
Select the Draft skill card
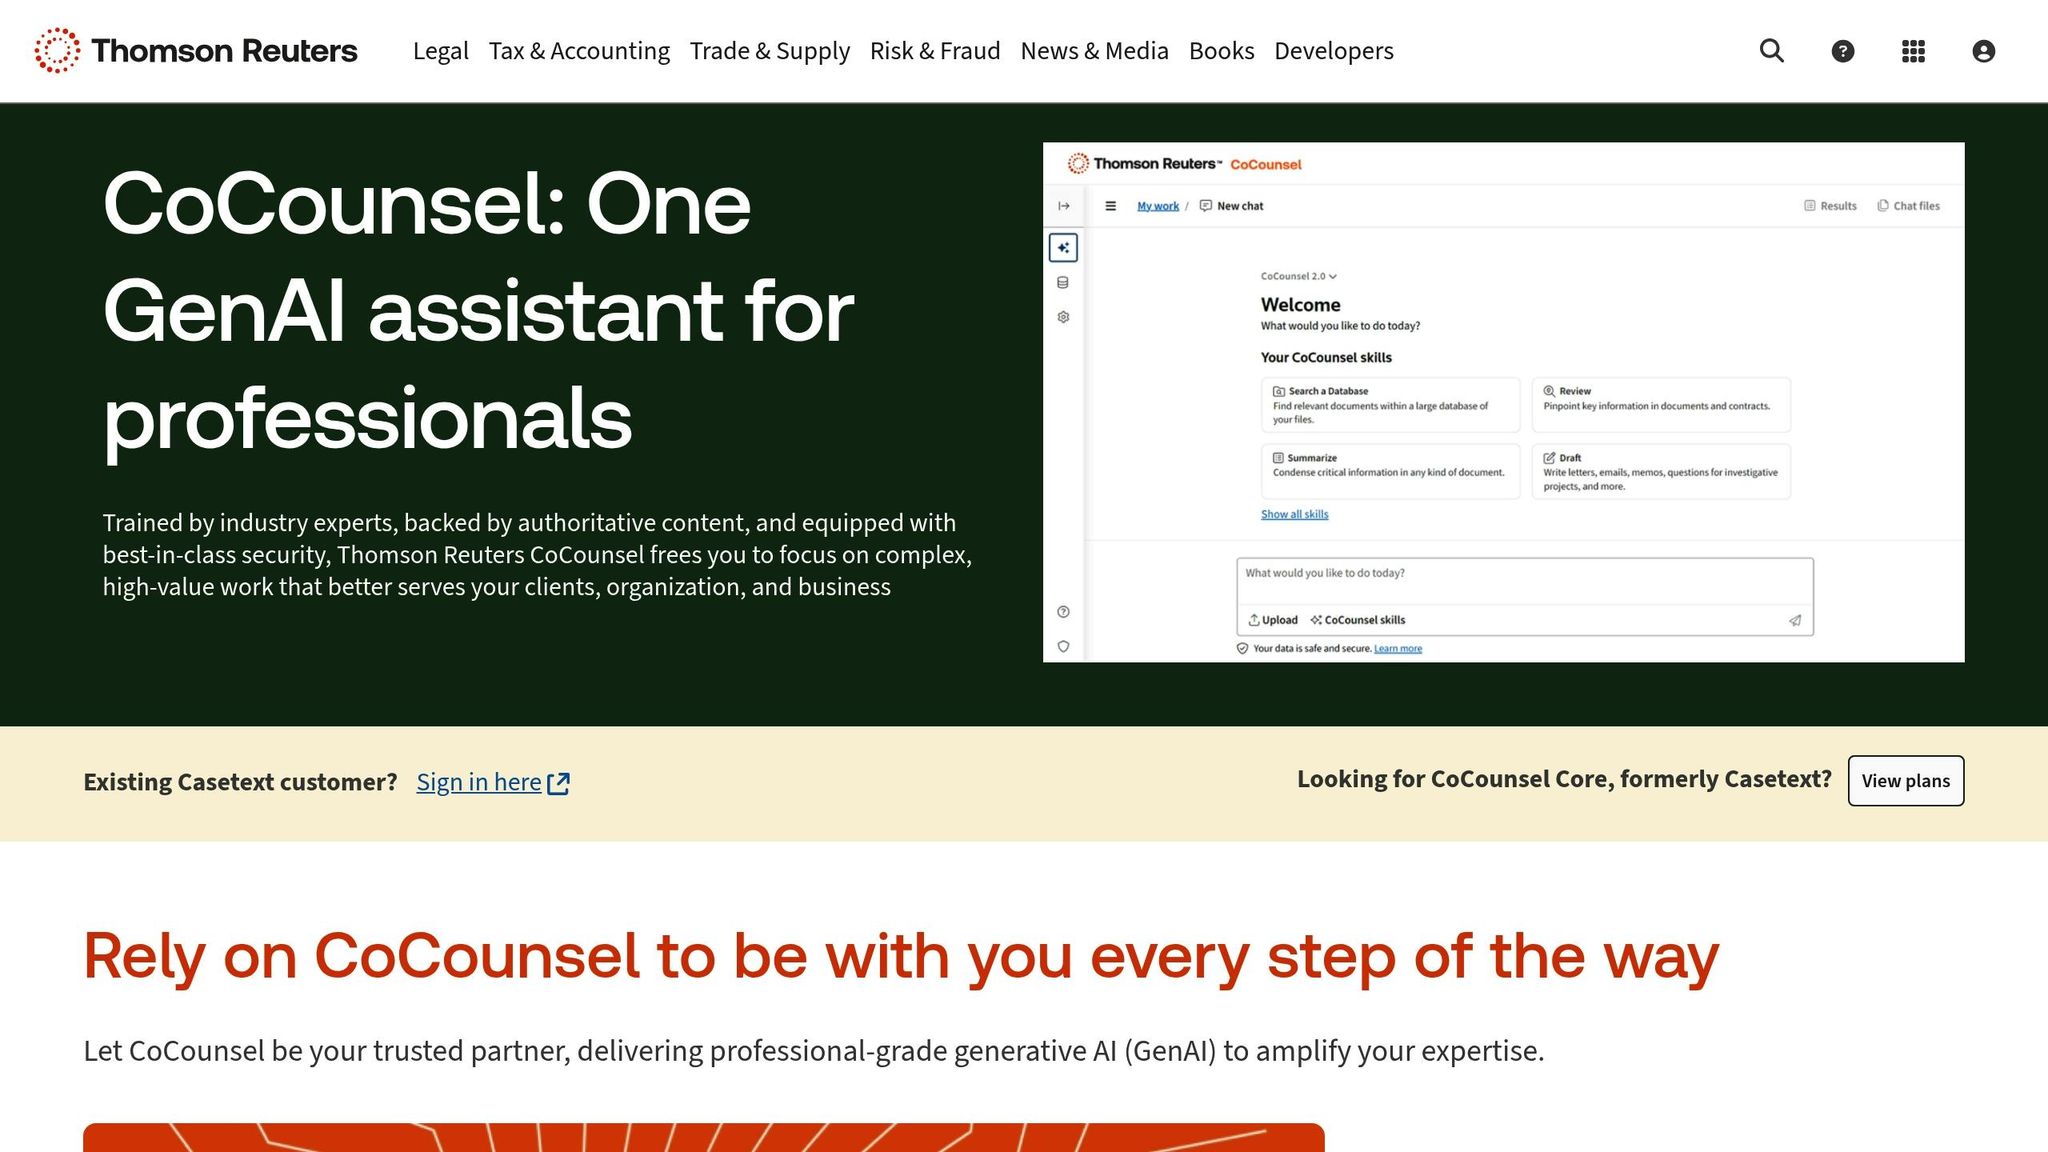click(1661, 471)
